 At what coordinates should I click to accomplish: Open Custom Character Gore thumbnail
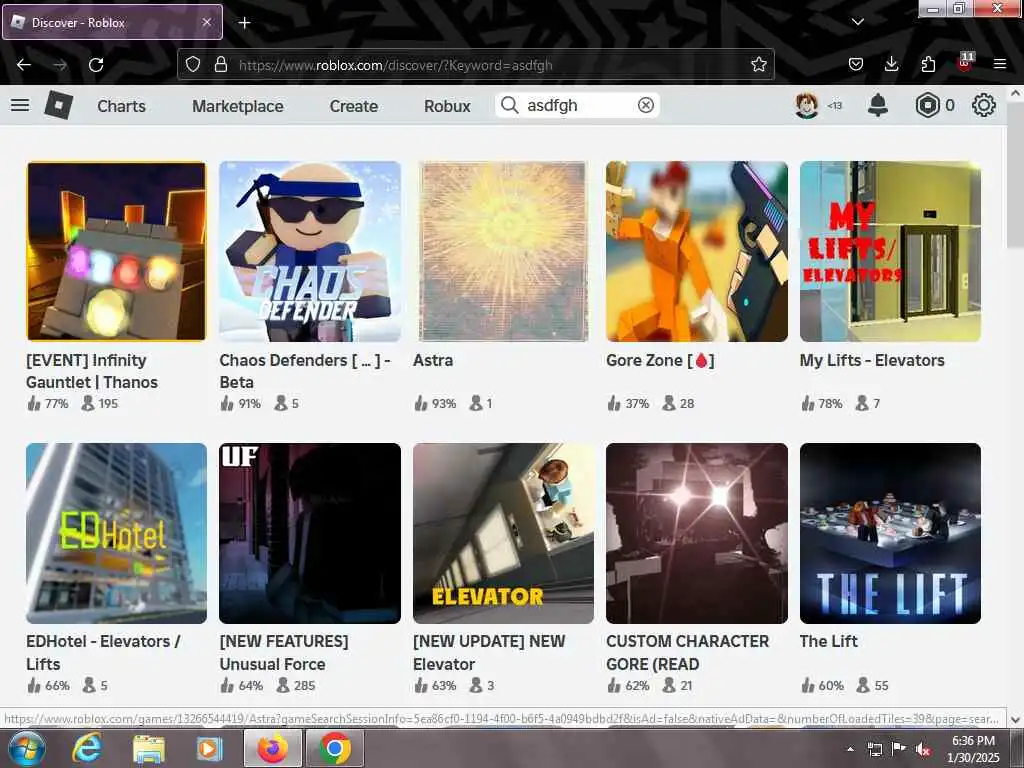pyautogui.click(x=697, y=534)
